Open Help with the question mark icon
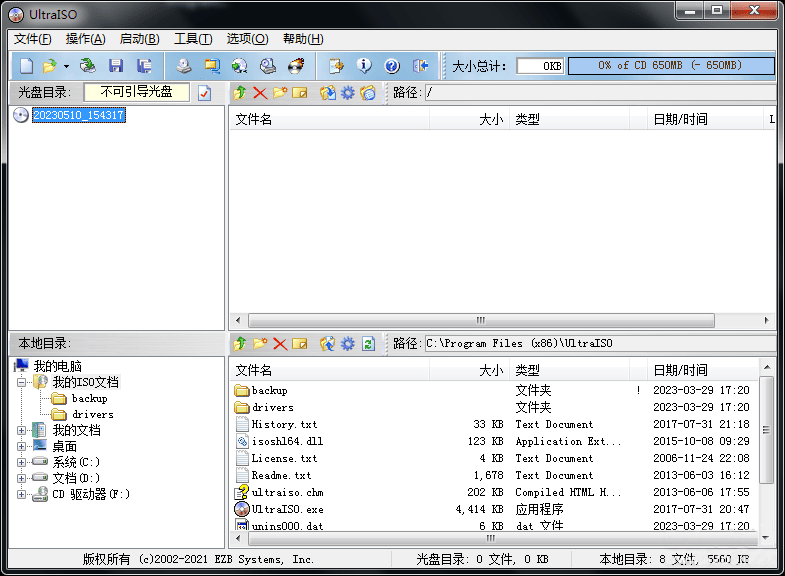The height and width of the screenshot is (576, 785). [x=392, y=66]
